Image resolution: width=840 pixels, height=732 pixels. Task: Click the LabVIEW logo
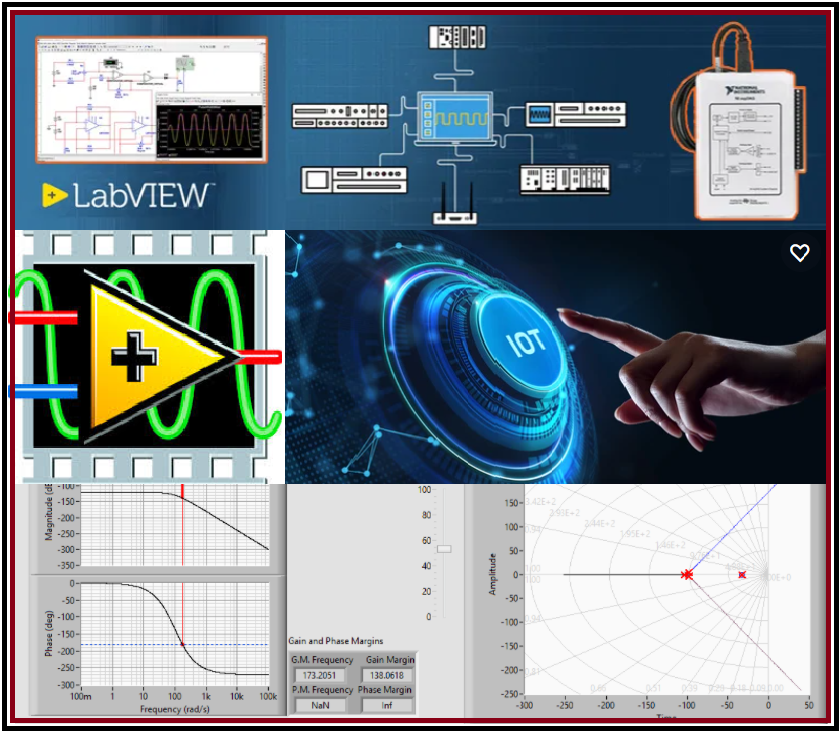coord(126,194)
